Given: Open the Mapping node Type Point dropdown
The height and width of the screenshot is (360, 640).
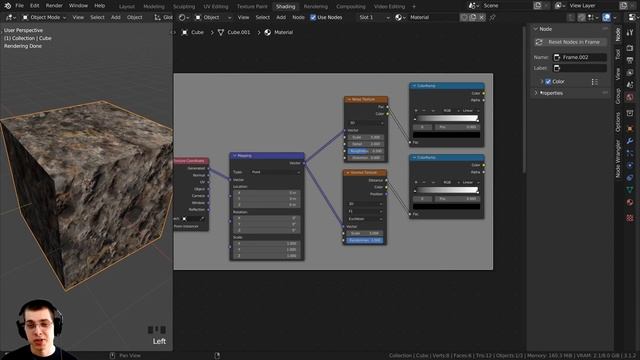Looking at the screenshot, I should click(x=276, y=172).
